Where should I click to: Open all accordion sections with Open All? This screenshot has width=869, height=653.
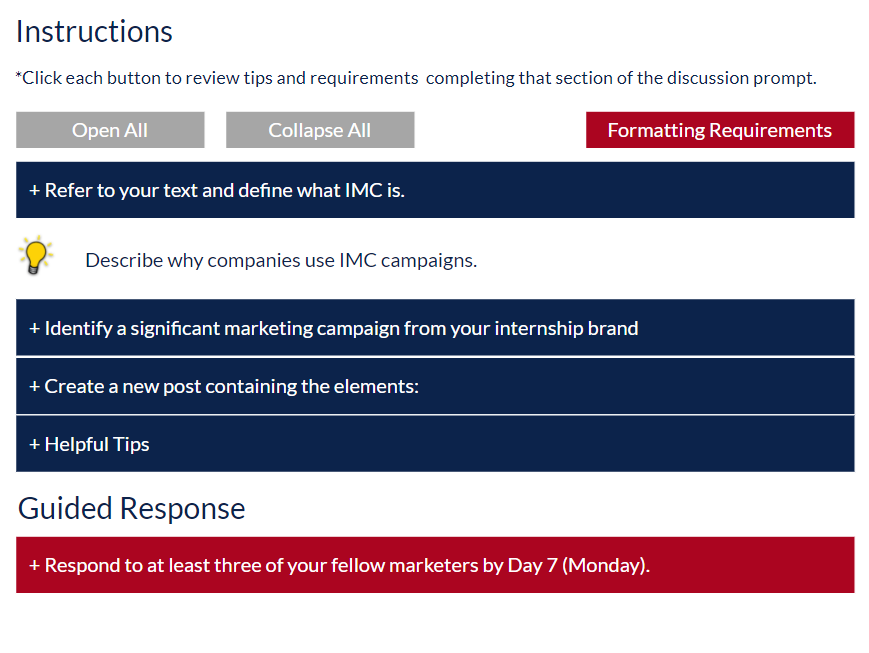(x=110, y=130)
